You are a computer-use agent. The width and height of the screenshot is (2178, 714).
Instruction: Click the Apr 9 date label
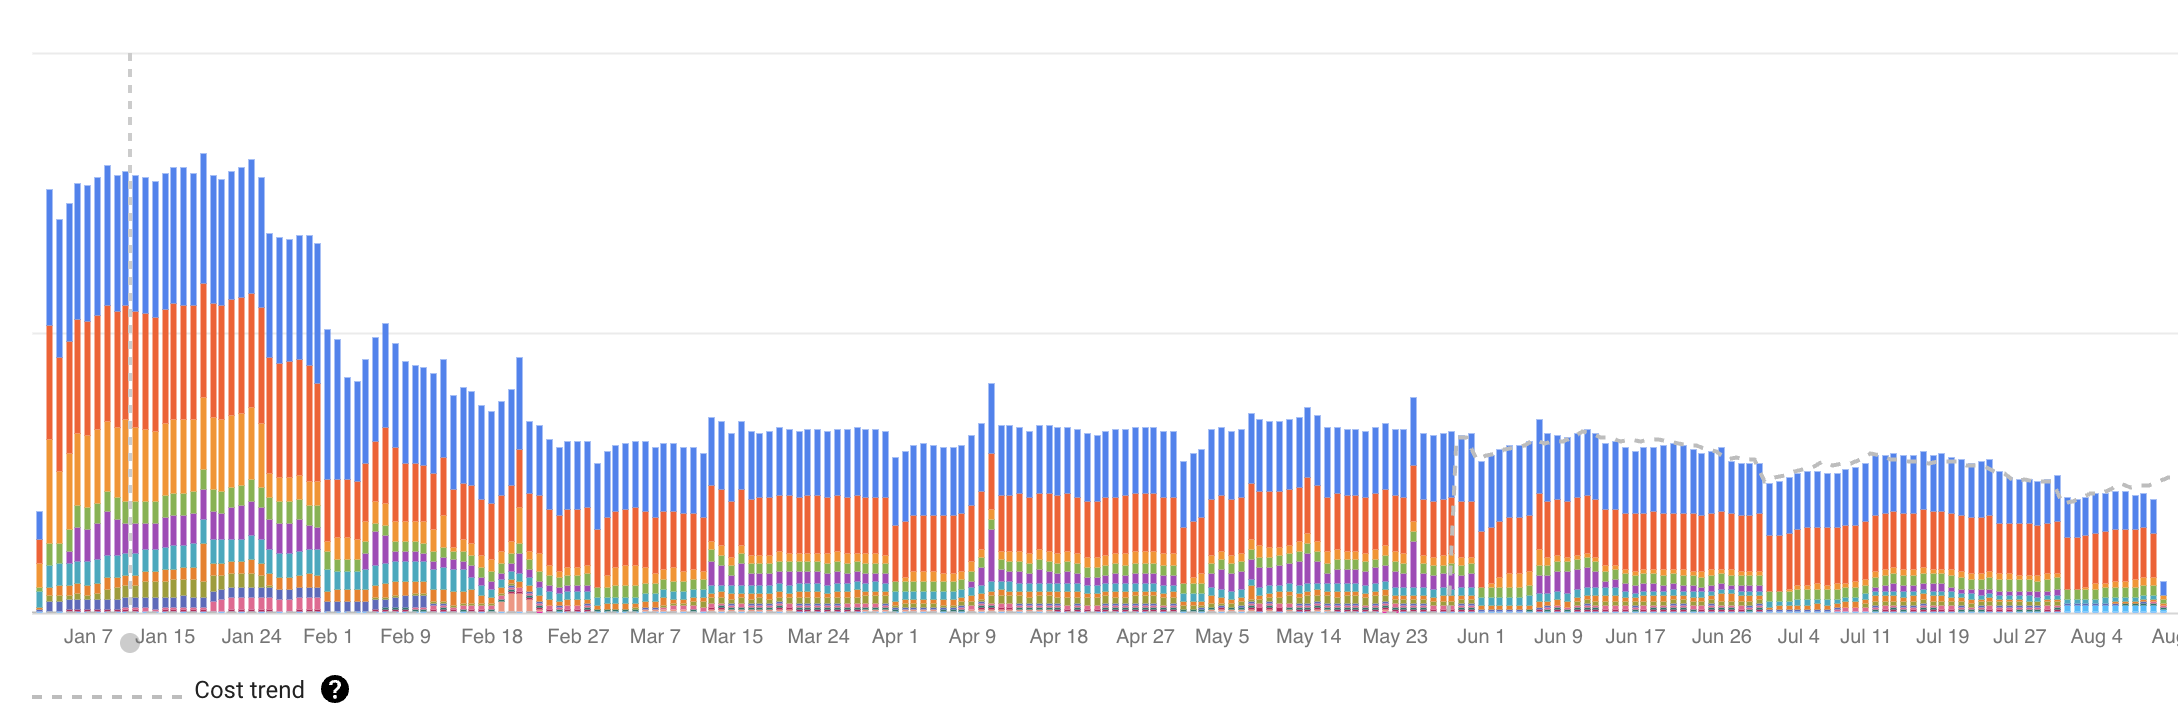pos(972,636)
